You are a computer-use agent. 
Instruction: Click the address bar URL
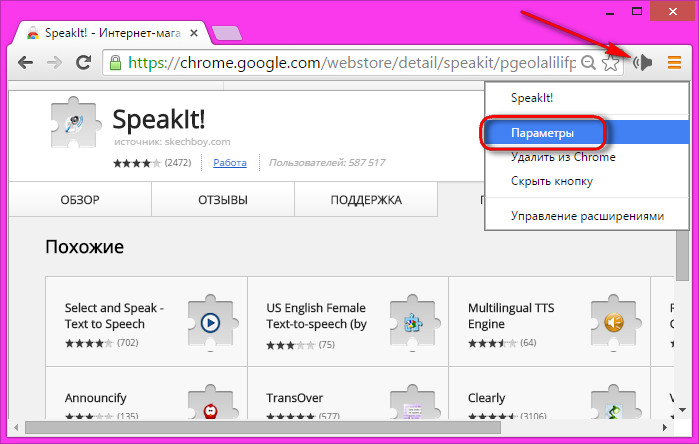(x=352, y=63)
